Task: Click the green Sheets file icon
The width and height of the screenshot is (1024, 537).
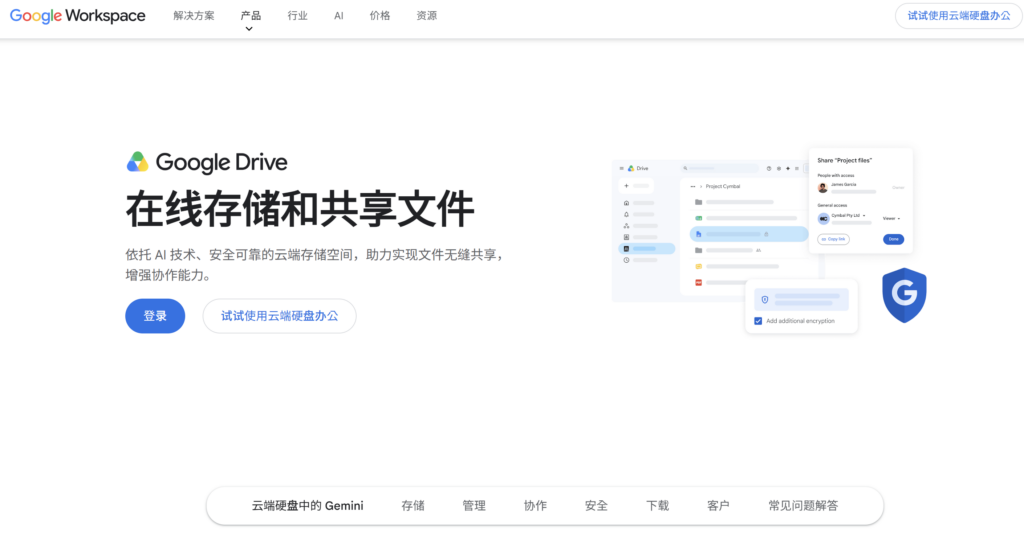Action: [x=699, y=218]
